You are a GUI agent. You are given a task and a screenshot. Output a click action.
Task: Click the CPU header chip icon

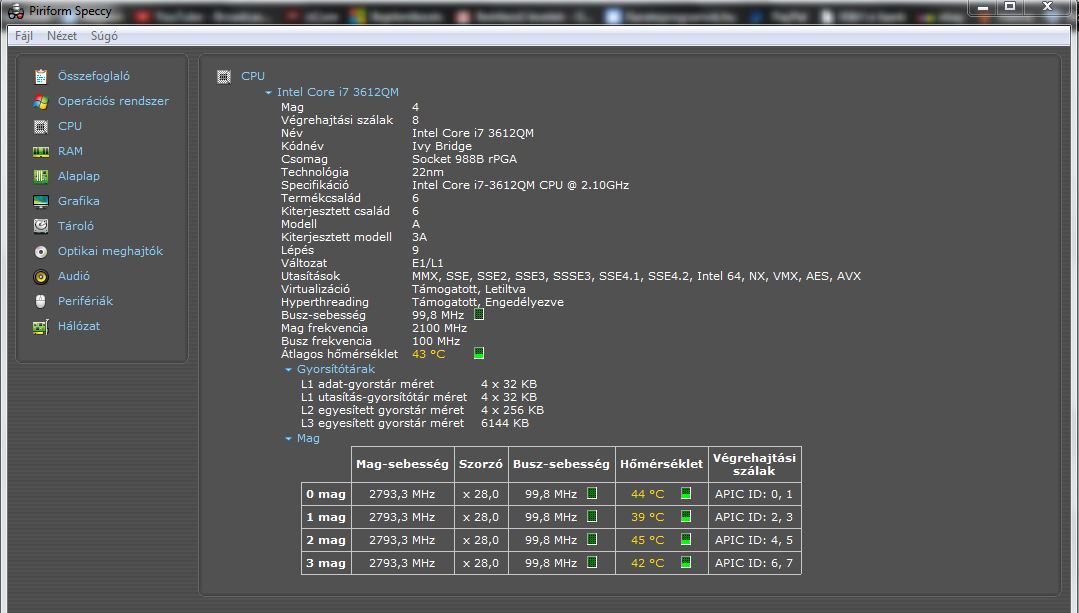click(224, 76)
